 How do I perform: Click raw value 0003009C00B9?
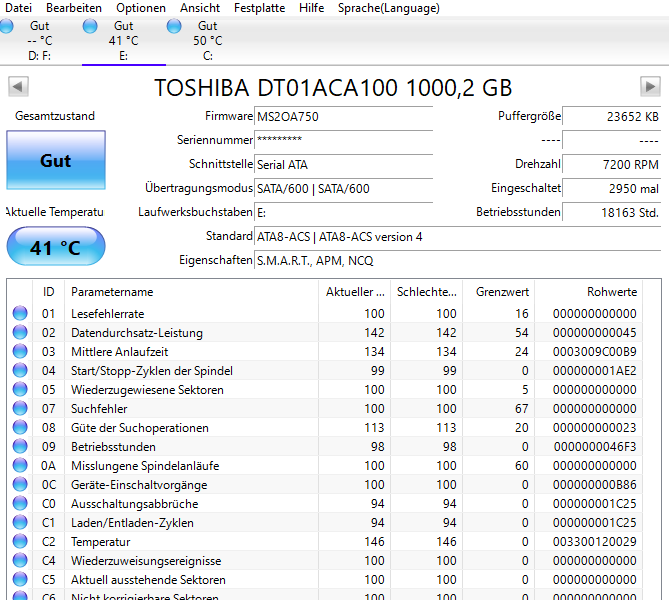point(595,352)
